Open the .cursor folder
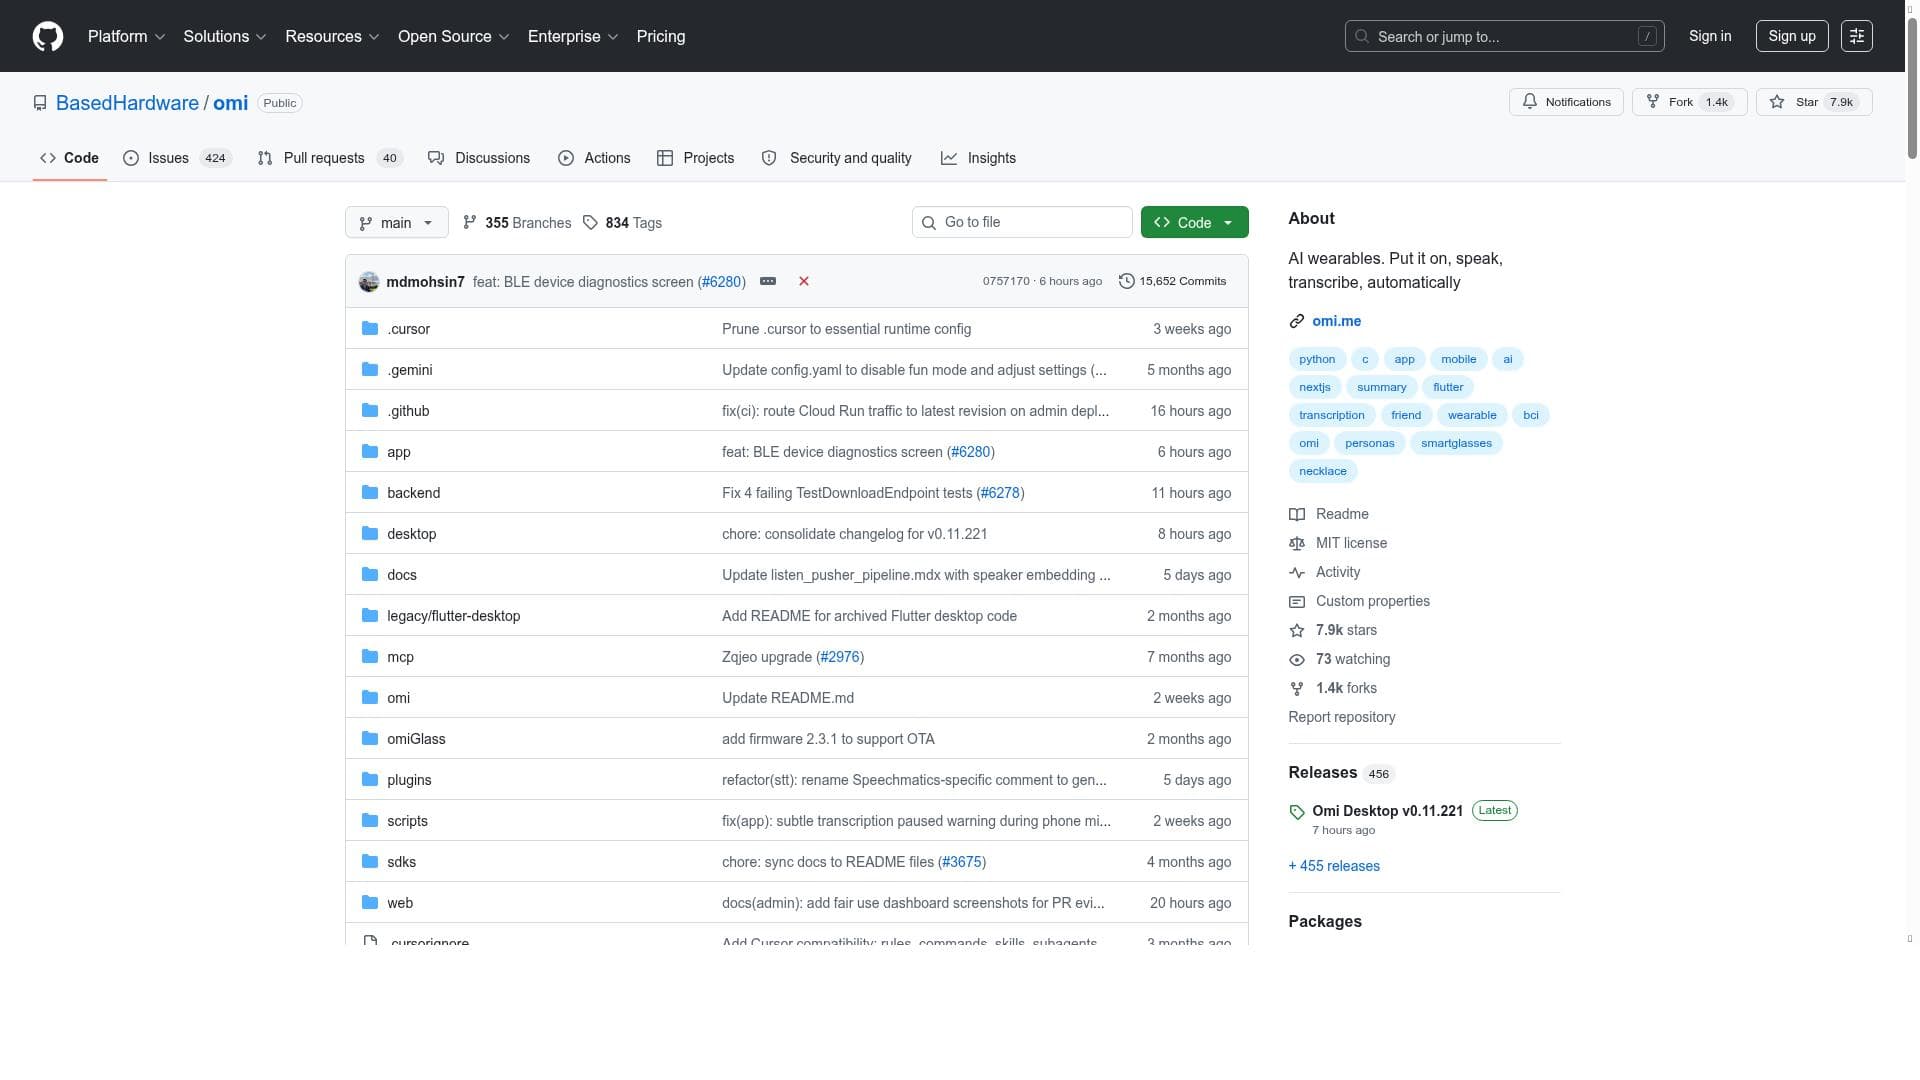The width and height of the screenshot is (1920, 1080). (408, 329)
